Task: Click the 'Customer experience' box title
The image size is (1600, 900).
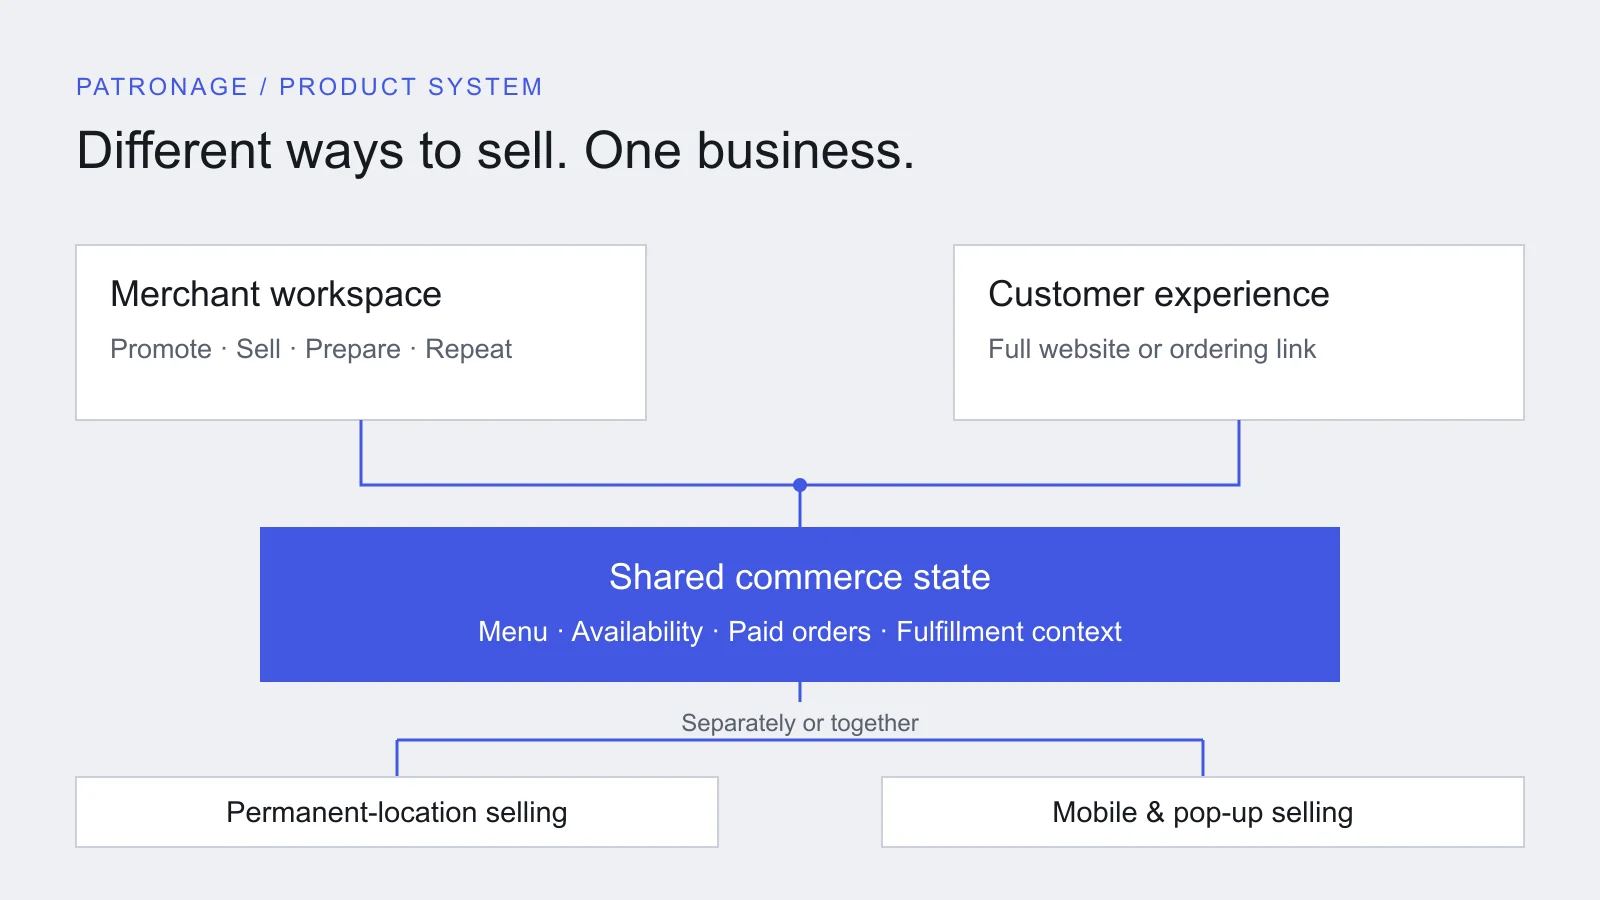Action: (1159, 294)
